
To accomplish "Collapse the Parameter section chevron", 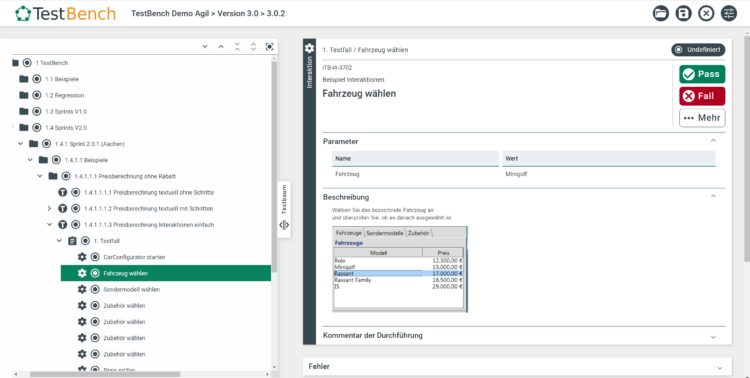I will click(713, 141).
